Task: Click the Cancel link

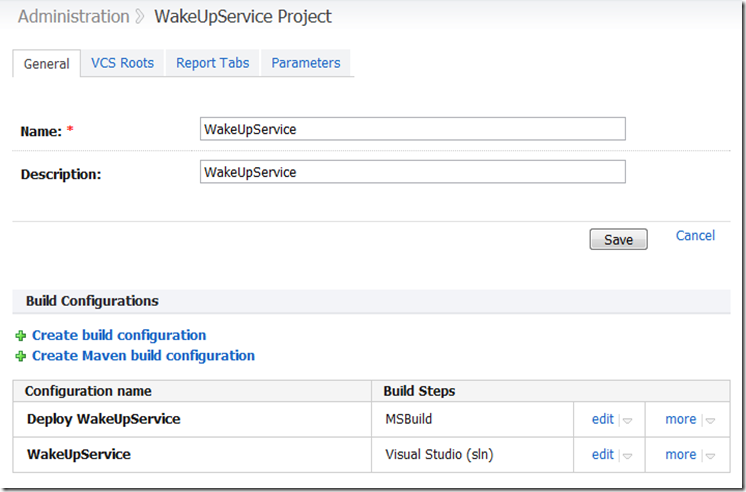Action: (x=695, y=236)
